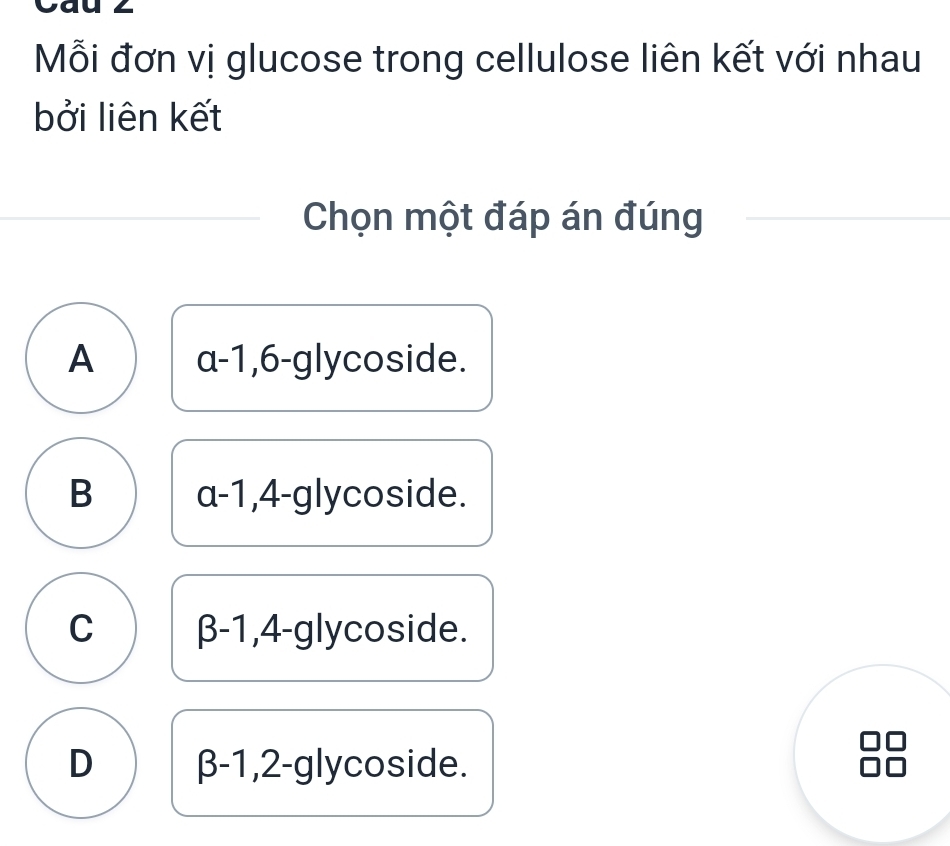The image size is (950, 846).
Task: Click the "Chọn một đáp án đúng" label
Action: tap(503, 216)
